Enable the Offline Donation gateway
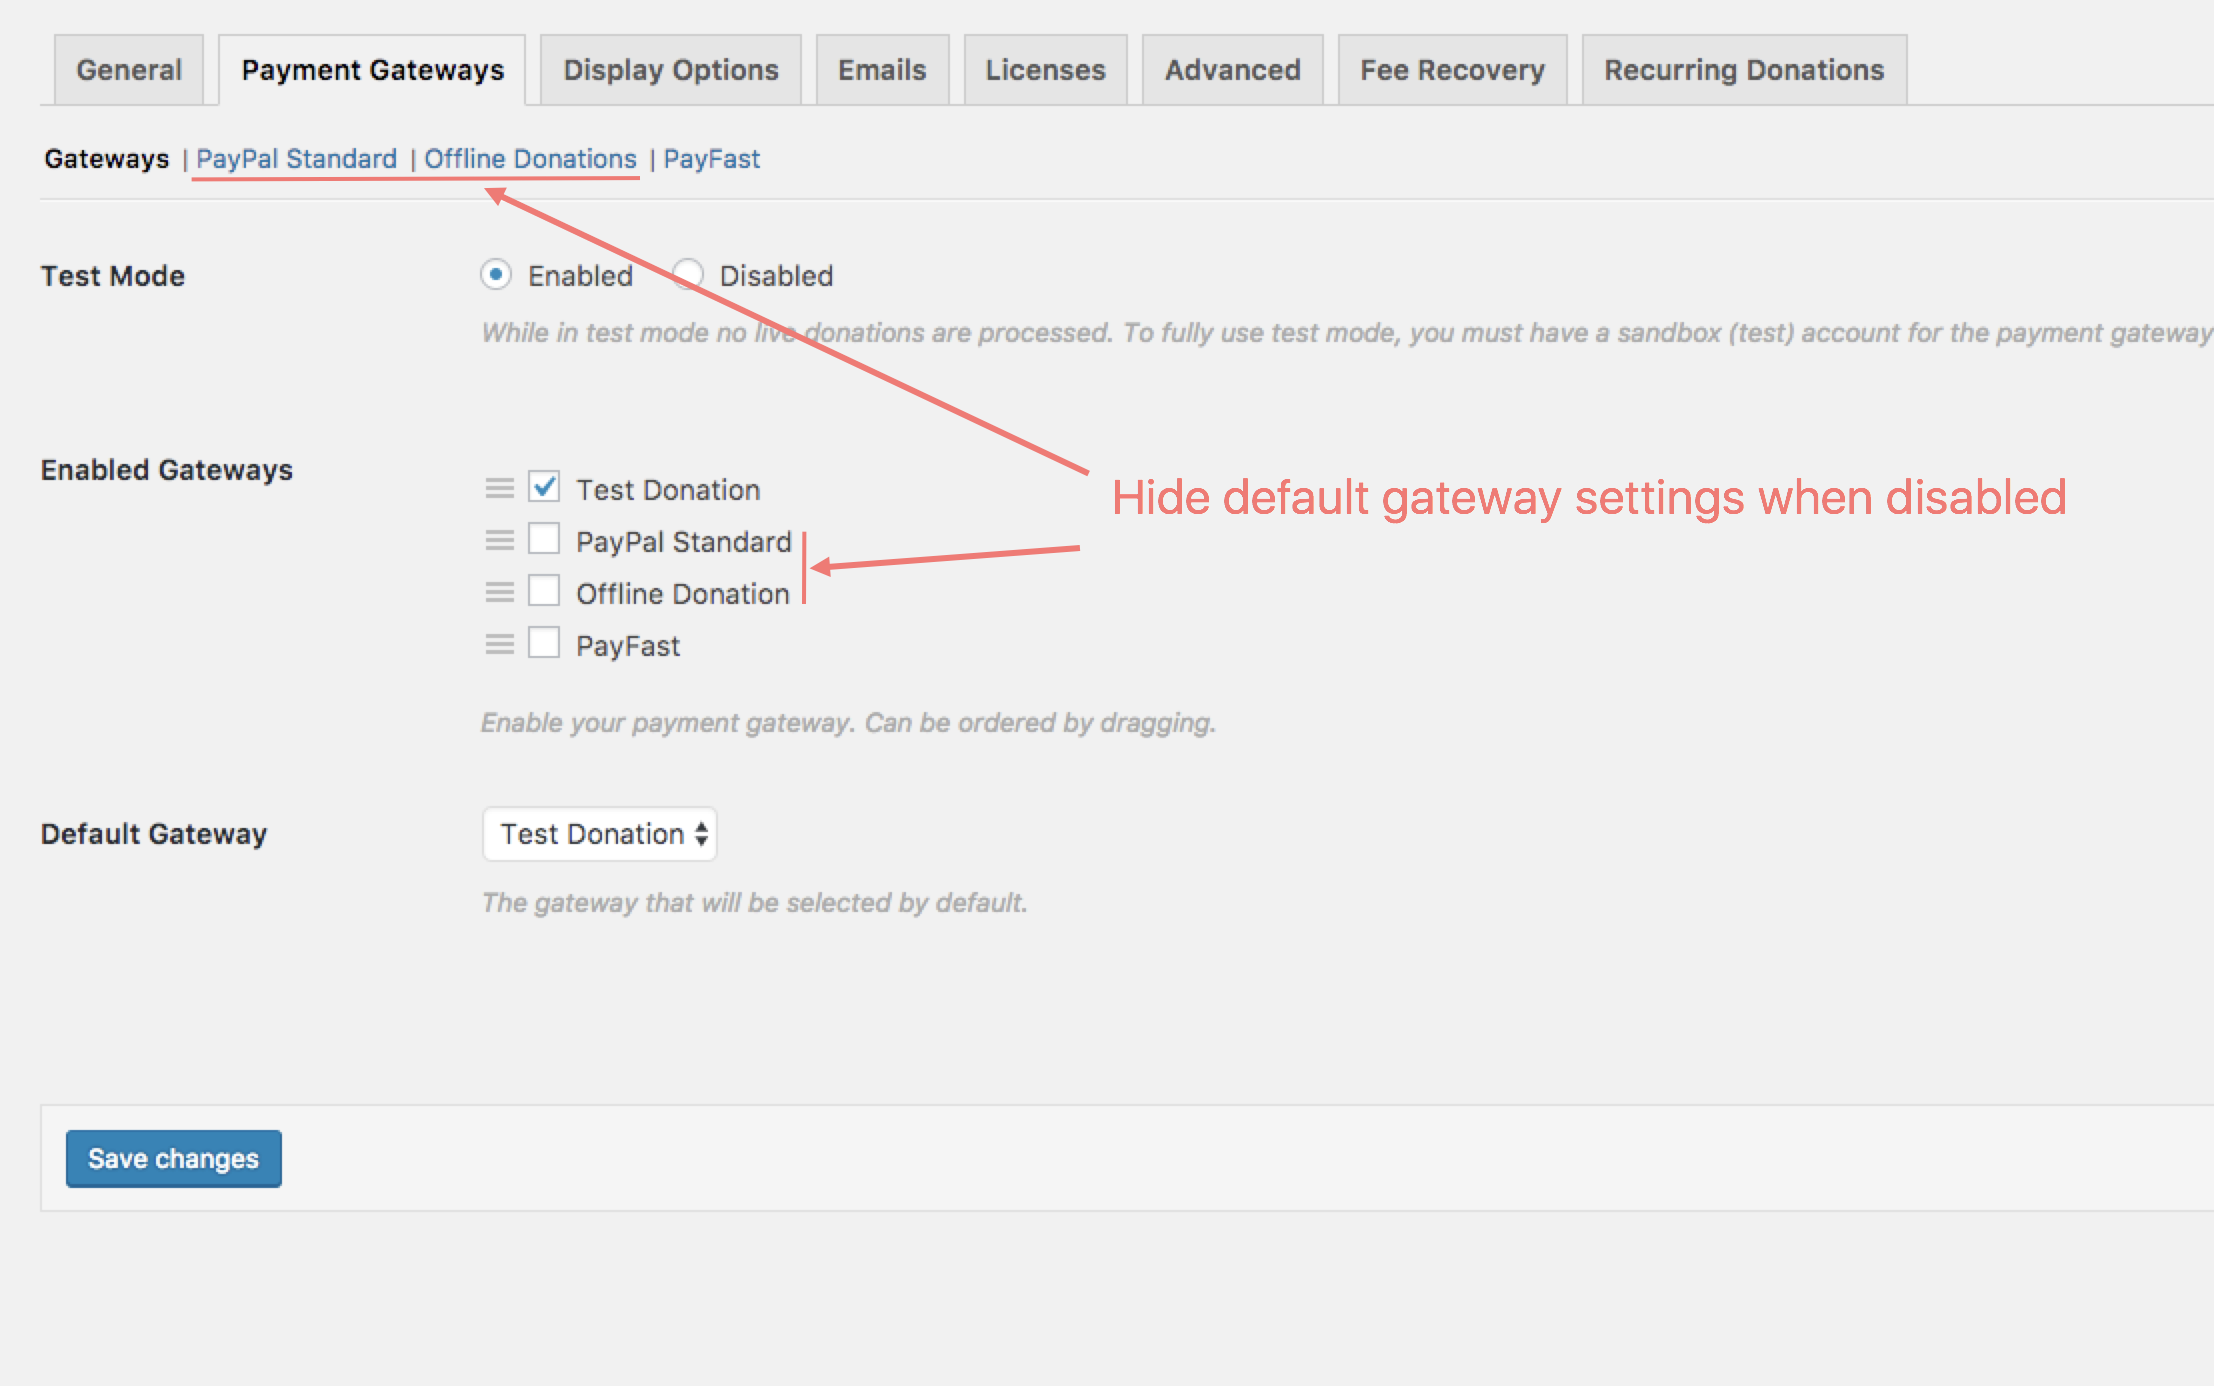The width and height of the screenshot is (2214, 1386). 544,591
